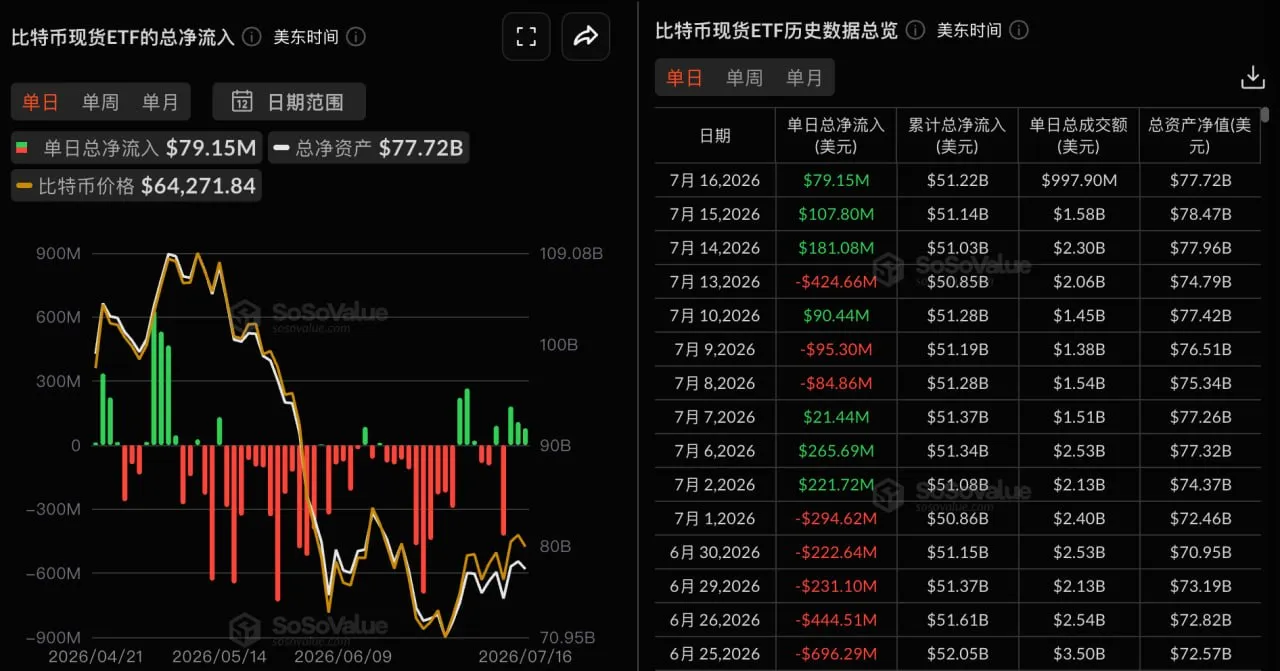Click info icon next to right 美东时间
This screenshot has height=671, width=1280.
(1019, 30)
